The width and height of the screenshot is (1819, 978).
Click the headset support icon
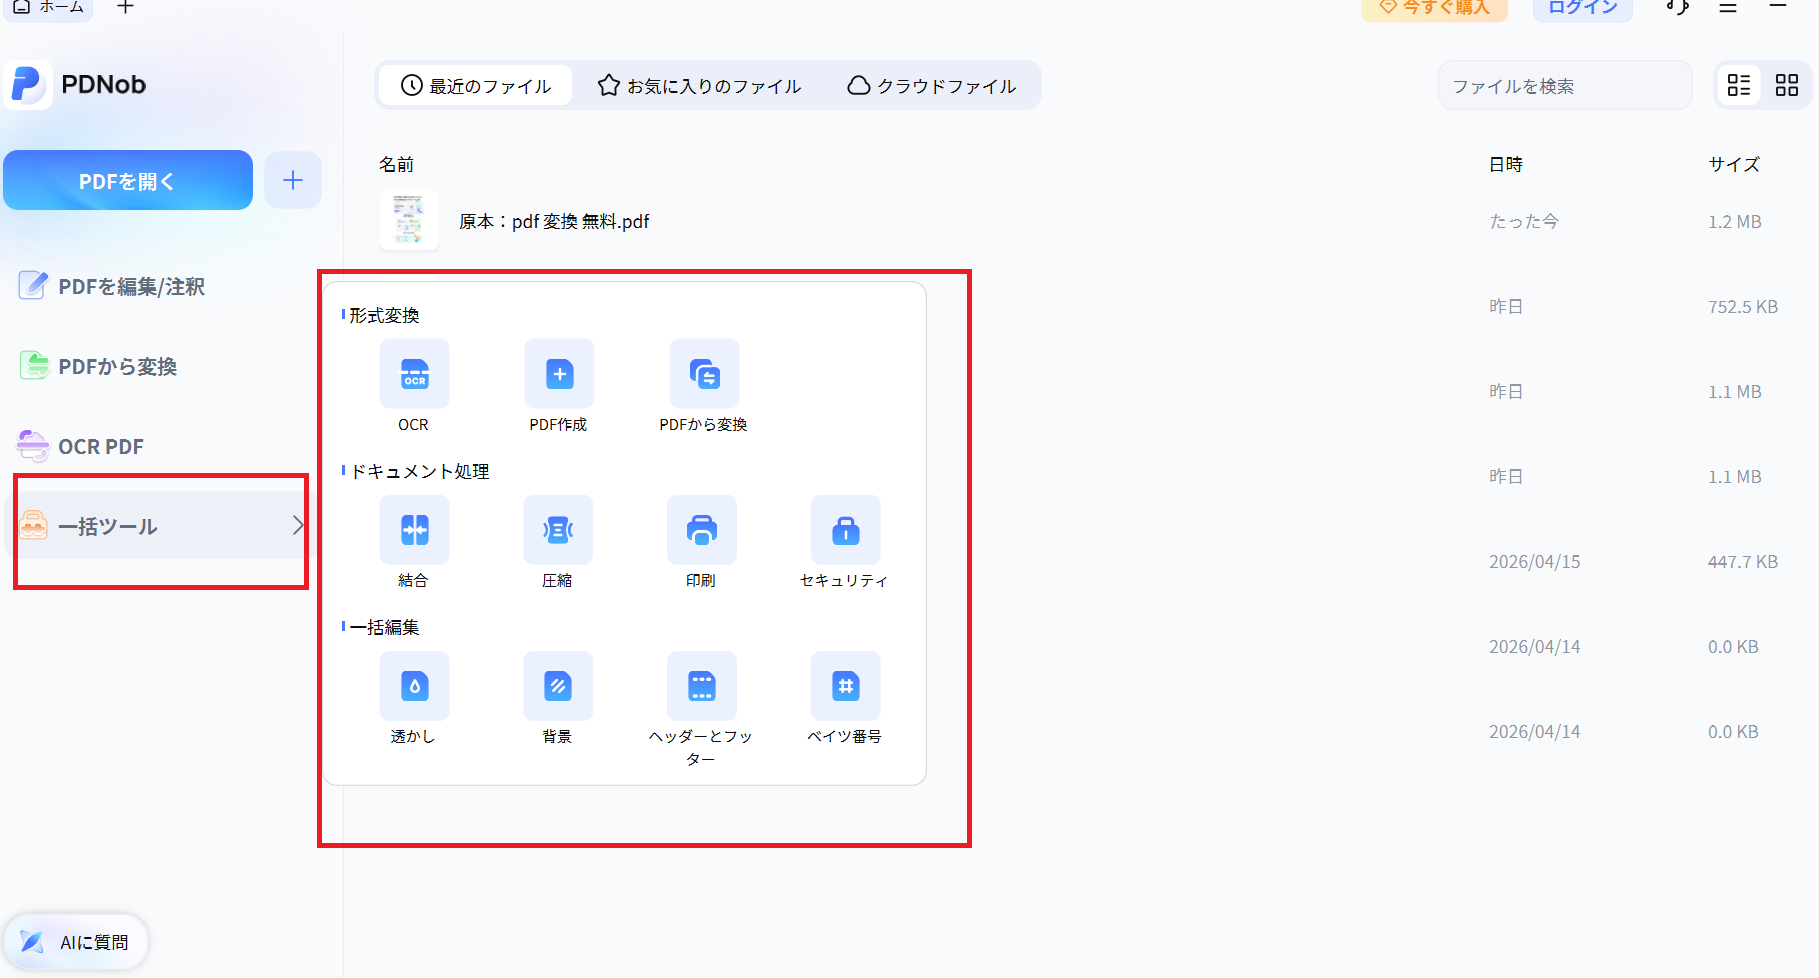[x=1678, y=7]
